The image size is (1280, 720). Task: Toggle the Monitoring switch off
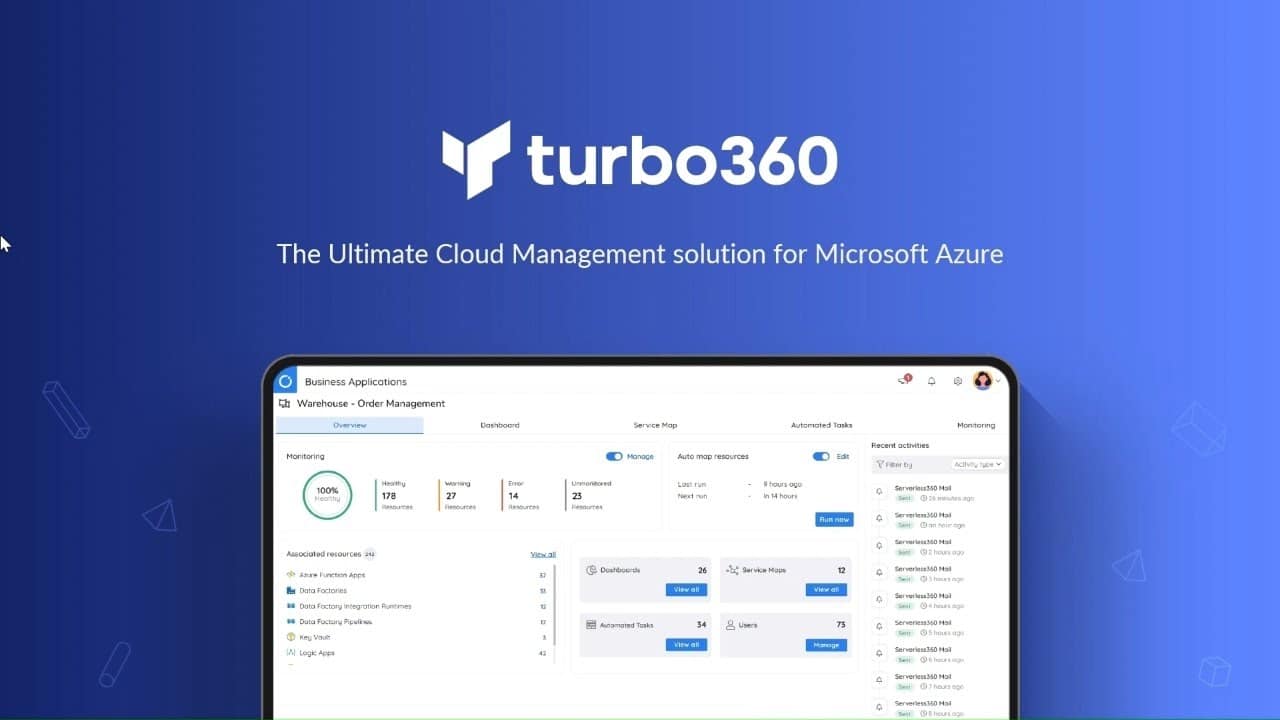tap(614, 456)
